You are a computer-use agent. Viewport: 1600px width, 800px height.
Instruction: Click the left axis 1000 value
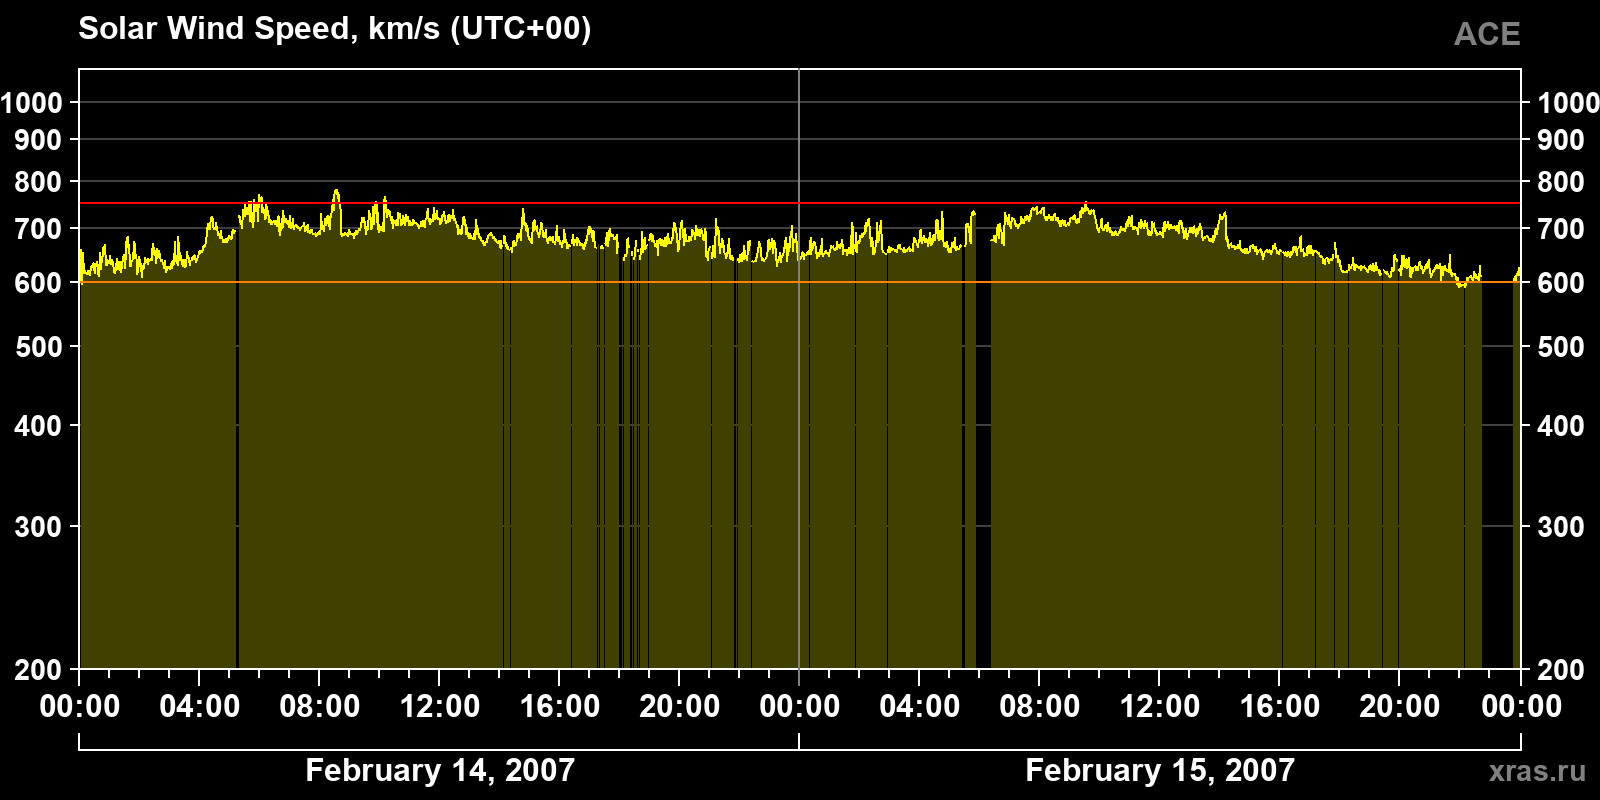[31, 102]
